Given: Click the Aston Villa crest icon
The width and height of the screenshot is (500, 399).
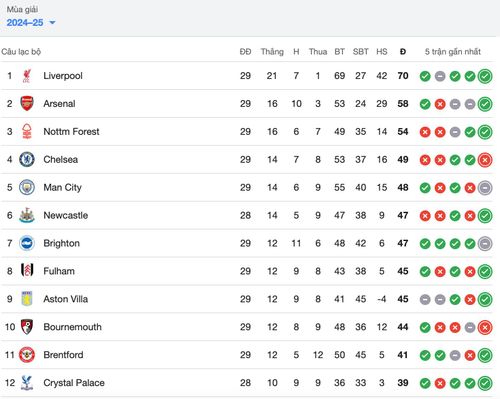Looking at the screenshot, I should tap(27, 299).
